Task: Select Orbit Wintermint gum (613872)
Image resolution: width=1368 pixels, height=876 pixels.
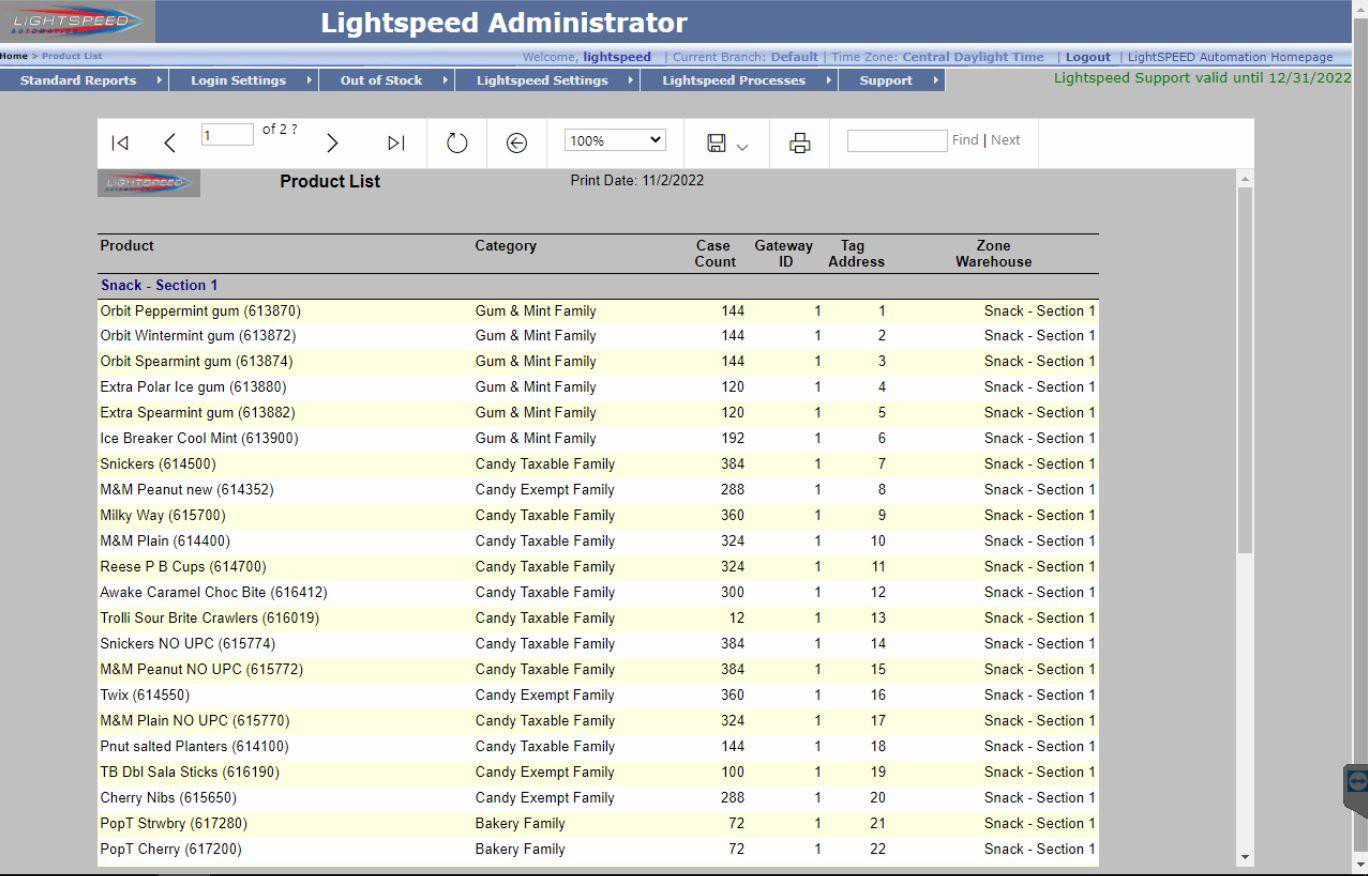Action: pyautogui.click(x=198, y=336)
